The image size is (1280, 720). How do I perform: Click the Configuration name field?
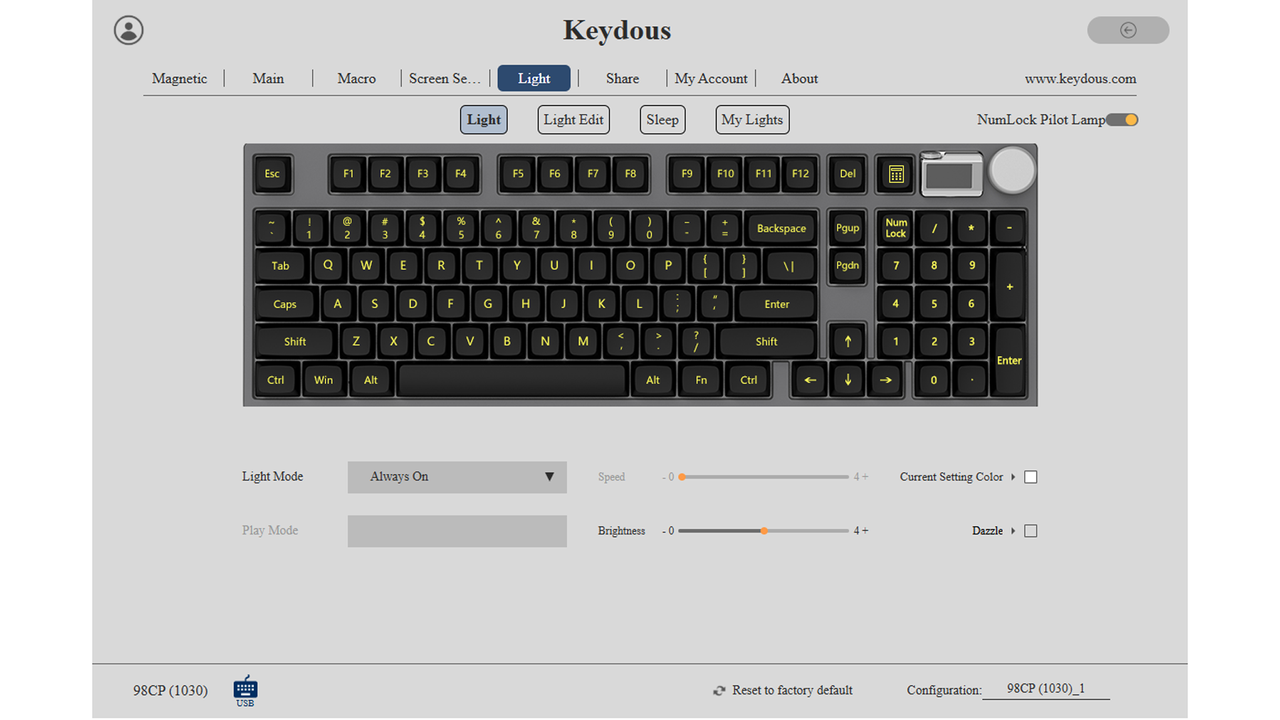tap(1046, 690)
